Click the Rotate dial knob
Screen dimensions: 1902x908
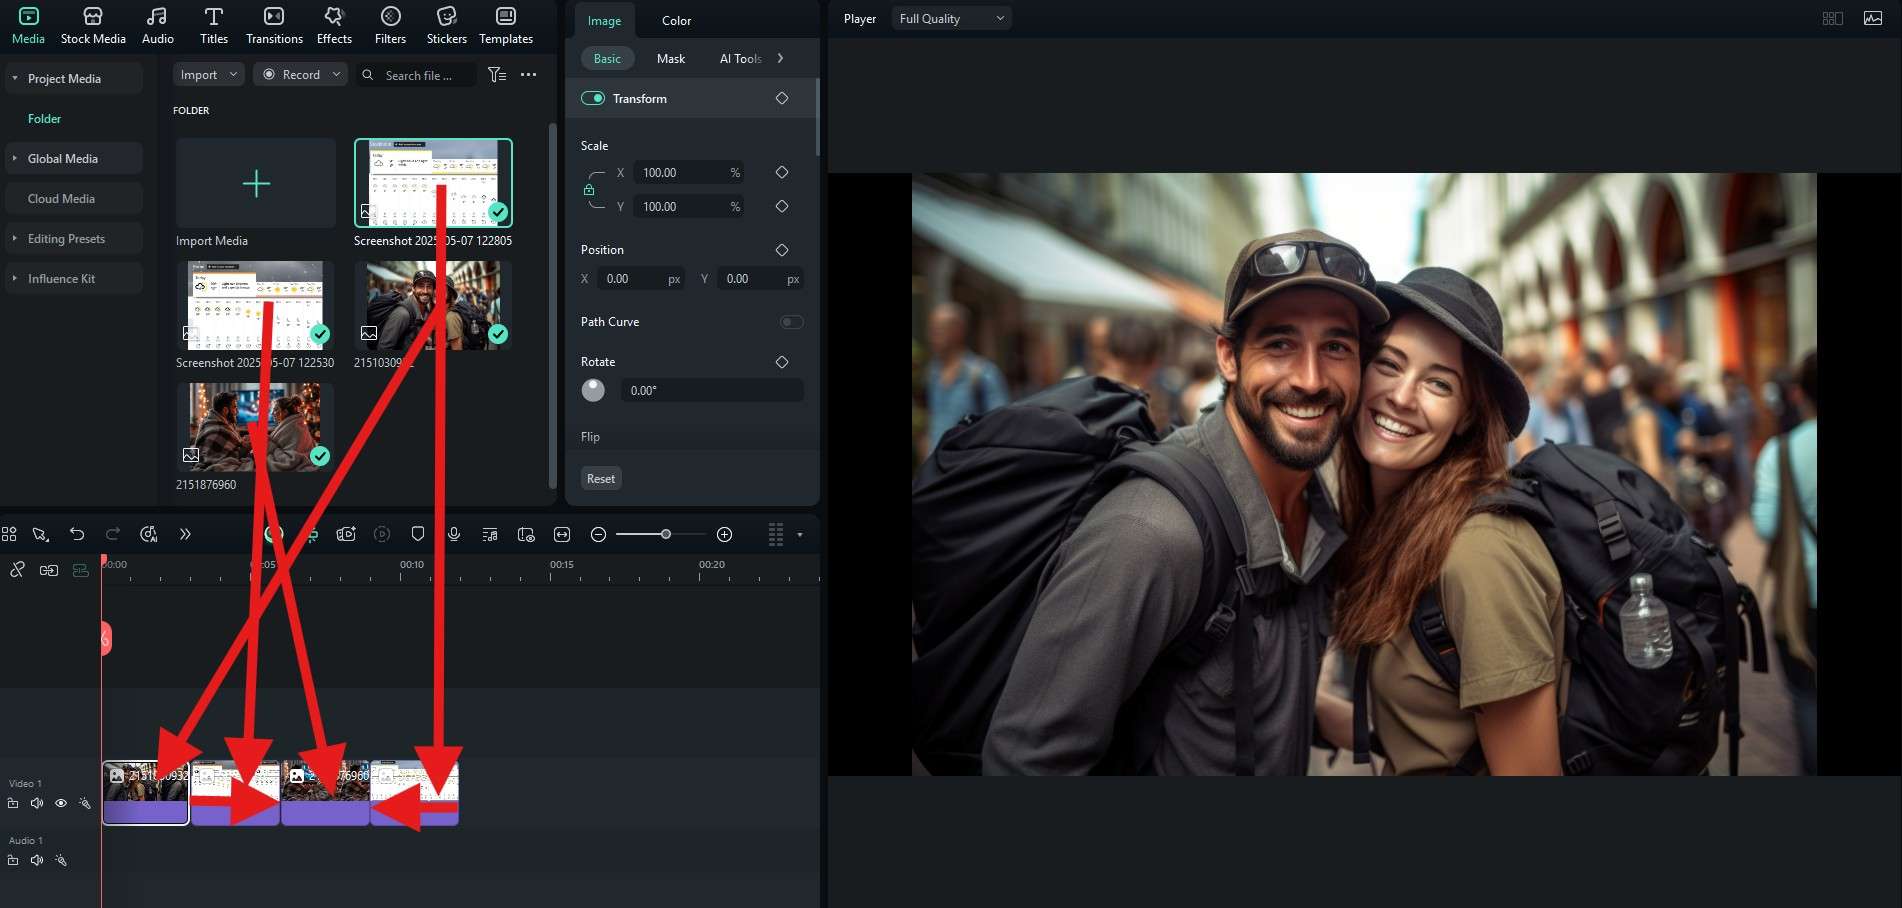coord(593,390)
